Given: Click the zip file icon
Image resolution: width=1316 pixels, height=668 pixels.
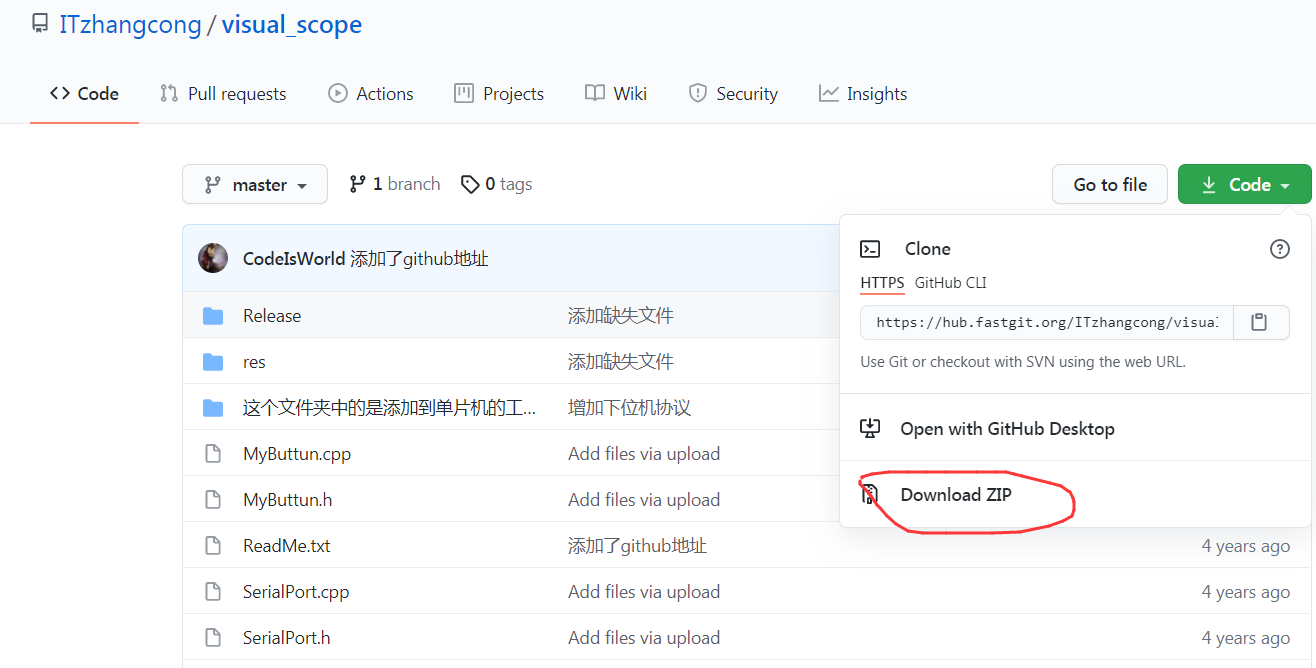Looking at the screenshot, I should point(870,494).
